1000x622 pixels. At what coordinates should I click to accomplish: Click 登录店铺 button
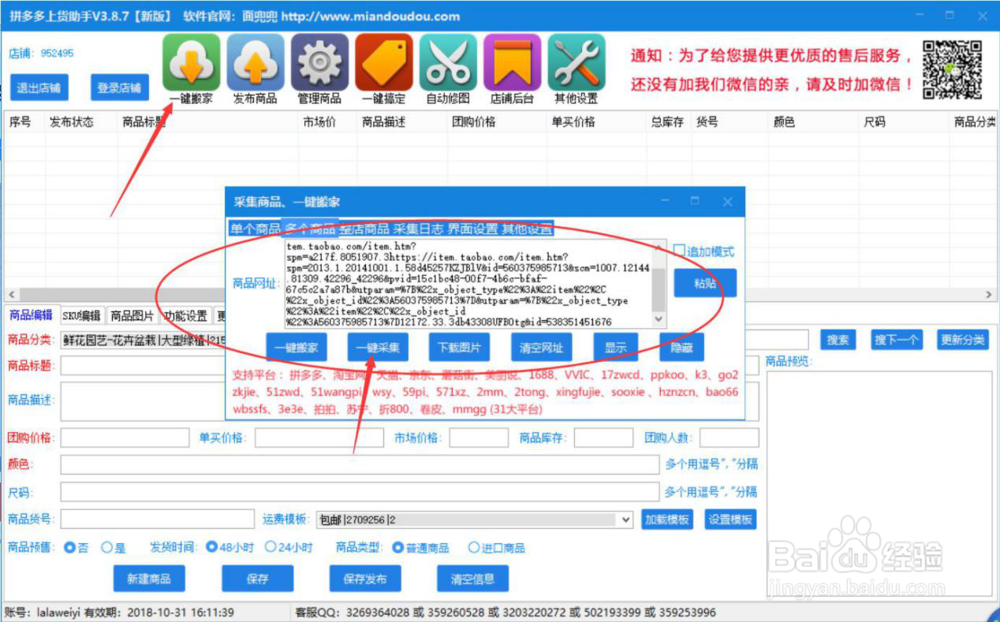pyautogui.click(x=119, y=87)
